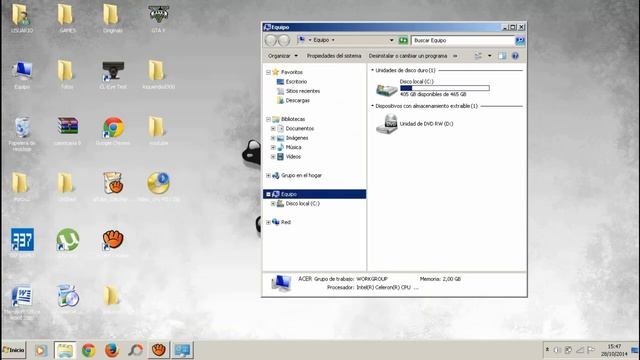Open the help icon in Equipo toolbar
The image size is (640, 360).
pos(515,56)
